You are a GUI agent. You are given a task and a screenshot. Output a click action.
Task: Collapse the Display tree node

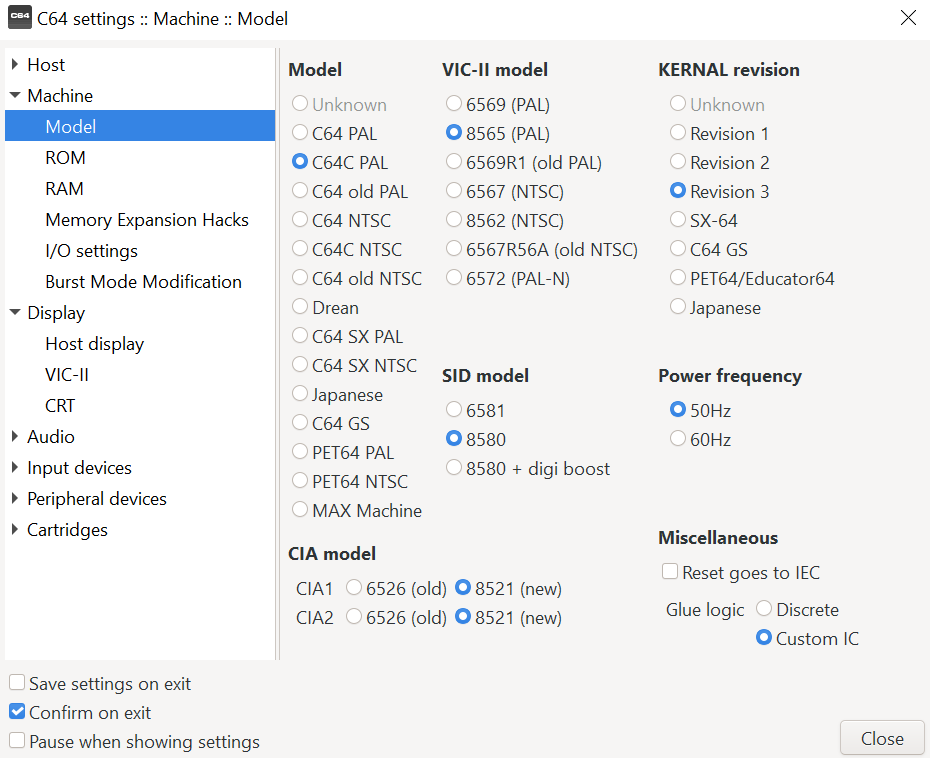[15, 312]
